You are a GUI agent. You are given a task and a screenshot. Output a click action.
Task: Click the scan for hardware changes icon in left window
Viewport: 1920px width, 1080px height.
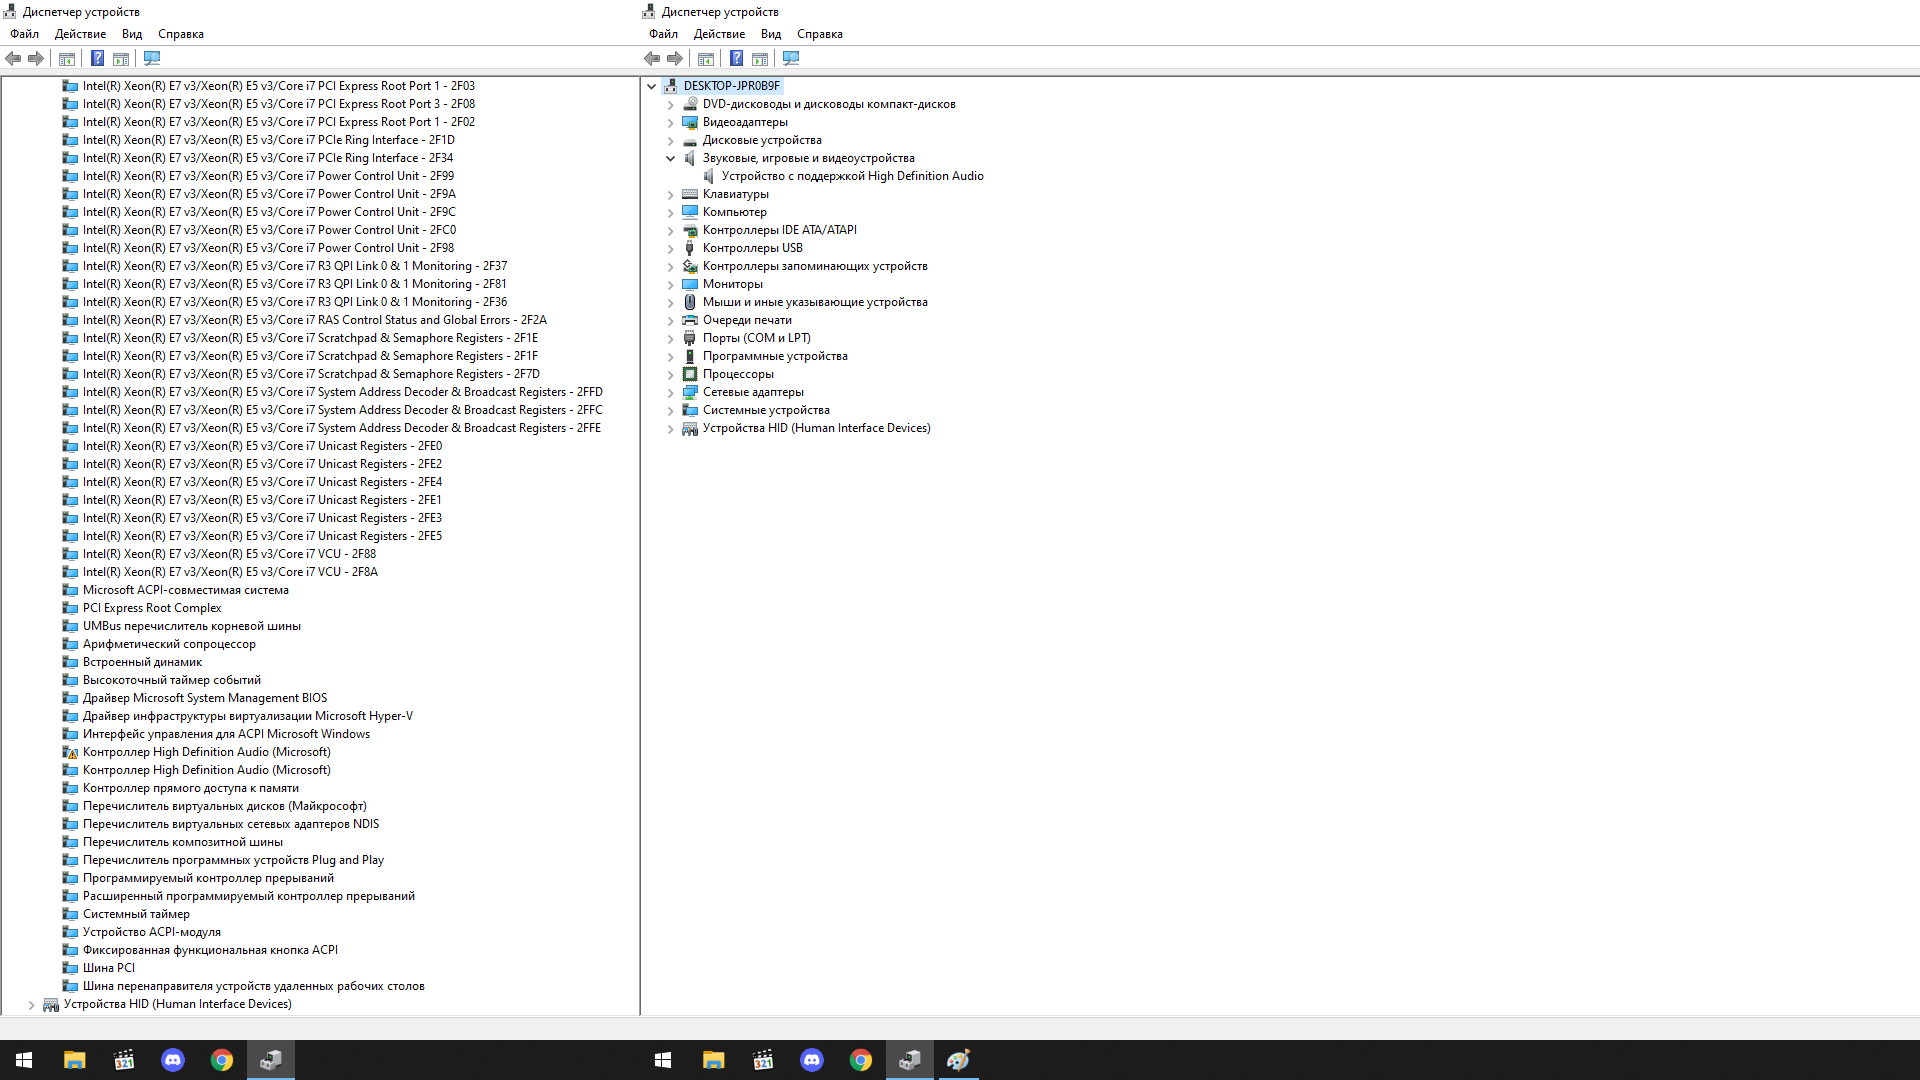point(152,59)
